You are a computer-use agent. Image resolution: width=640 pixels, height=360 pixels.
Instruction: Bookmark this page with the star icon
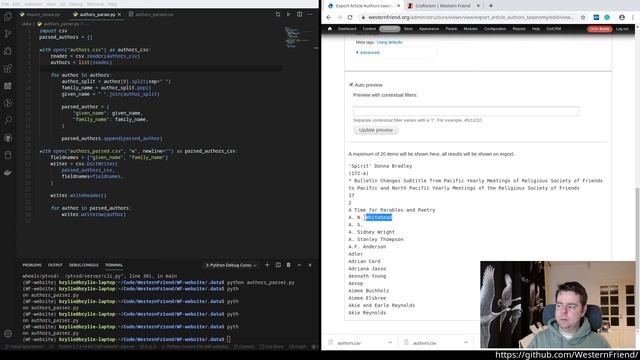click(583, 18)
